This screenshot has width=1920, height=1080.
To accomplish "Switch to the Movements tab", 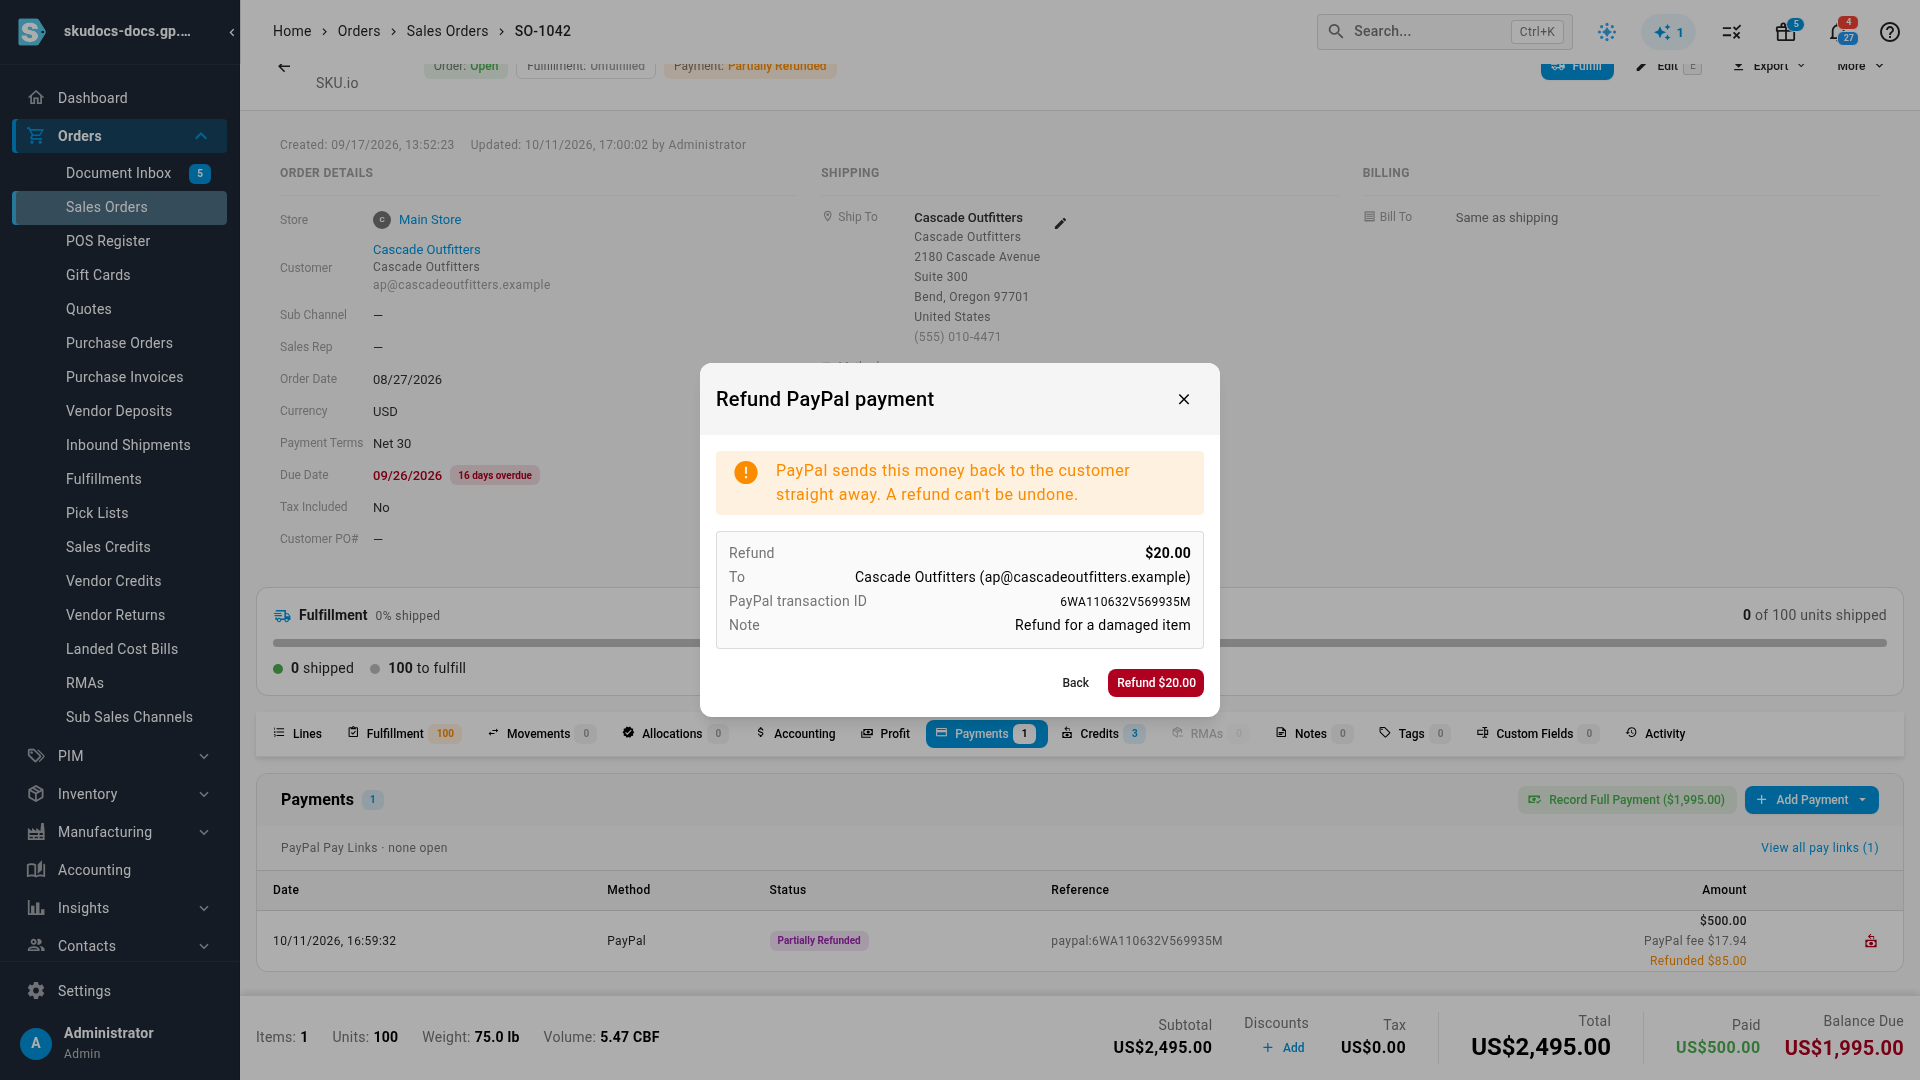I will pos(541,734).
